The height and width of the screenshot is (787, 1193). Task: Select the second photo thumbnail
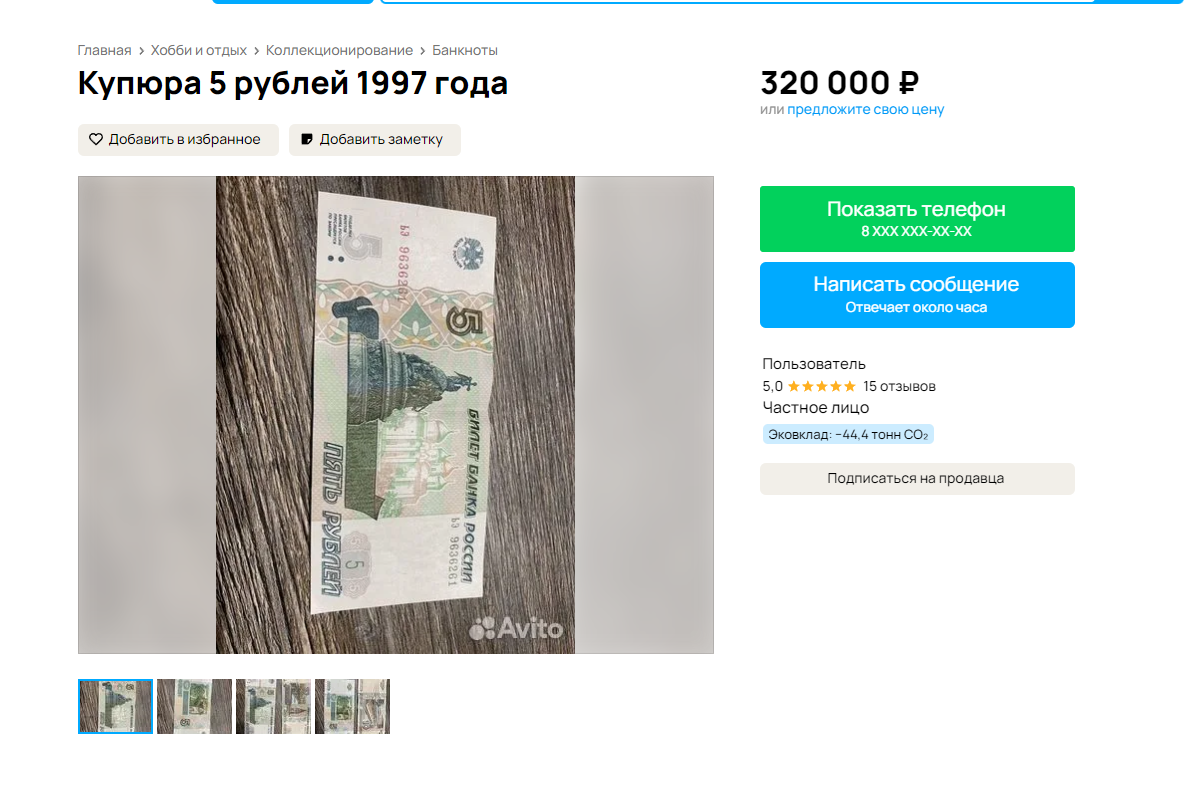tap(195, 706)
